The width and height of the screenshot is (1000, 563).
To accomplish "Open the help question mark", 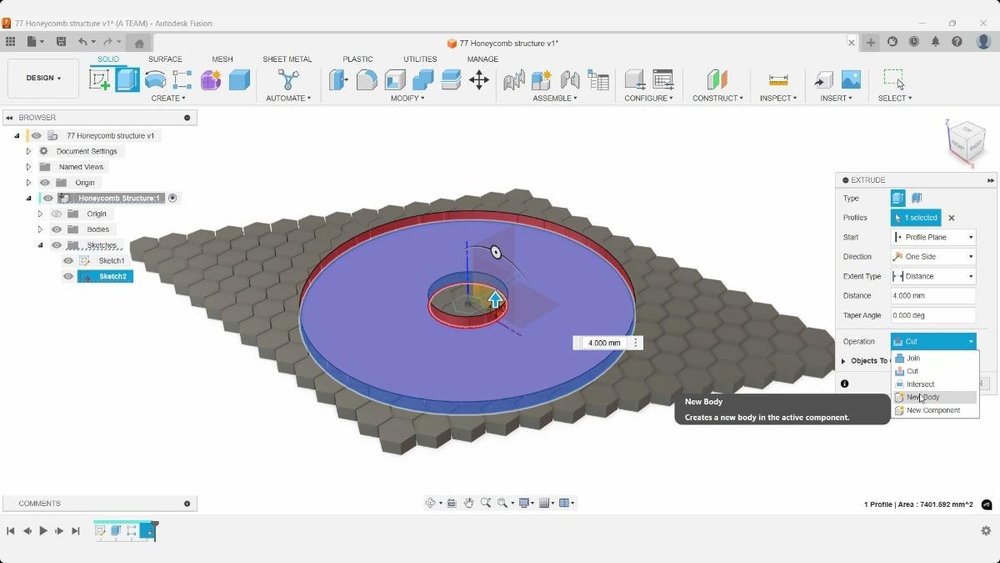I will pos(957,41).
